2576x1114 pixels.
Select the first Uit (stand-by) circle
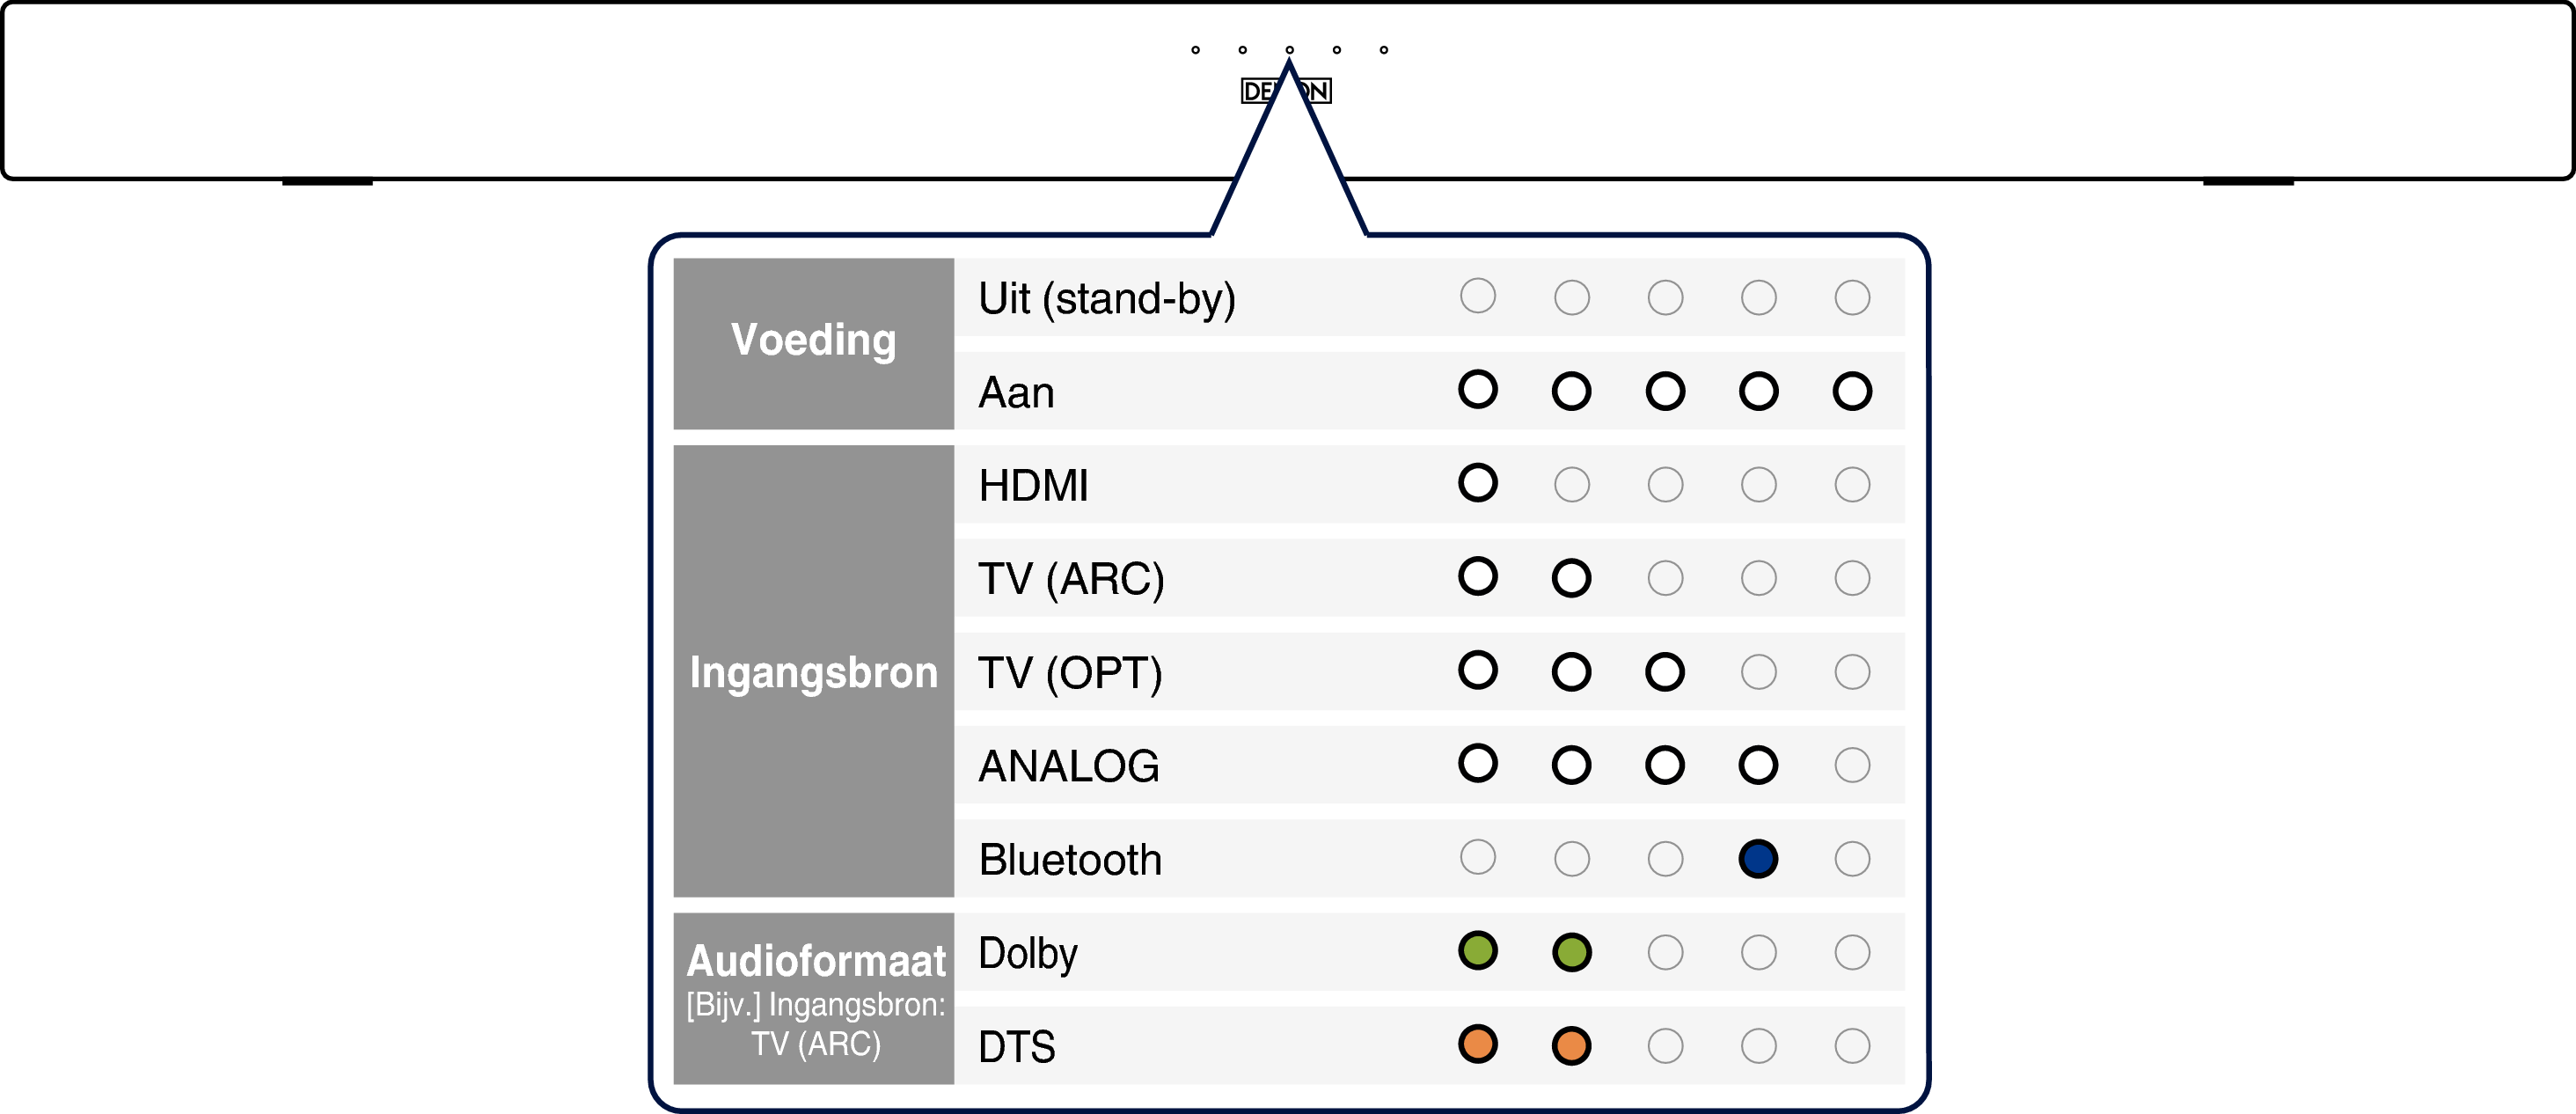pos(1478,296)
